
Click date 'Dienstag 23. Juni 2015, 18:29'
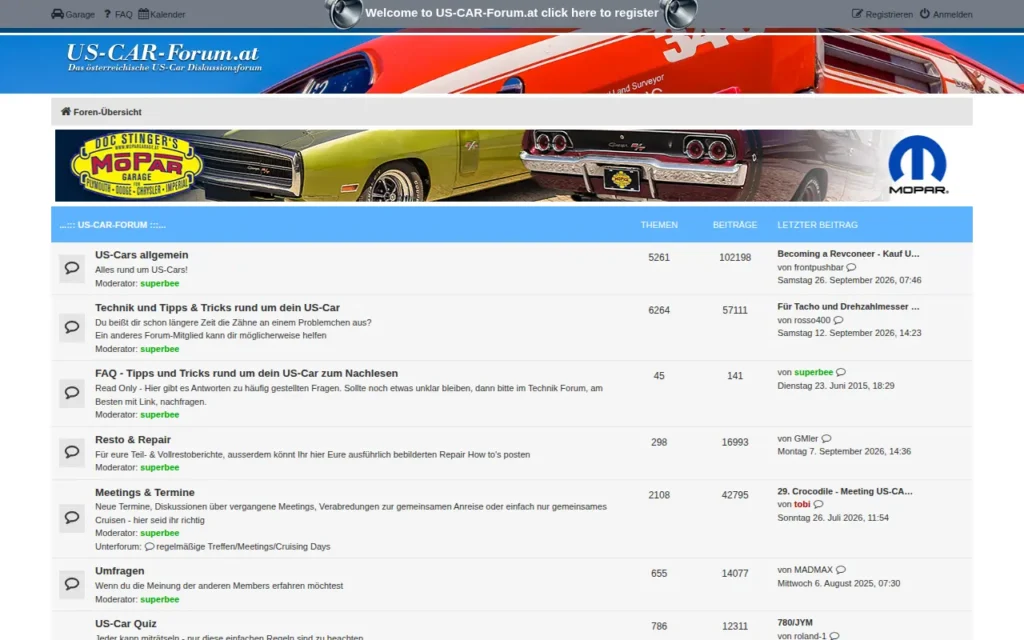[x=835, y=386]
